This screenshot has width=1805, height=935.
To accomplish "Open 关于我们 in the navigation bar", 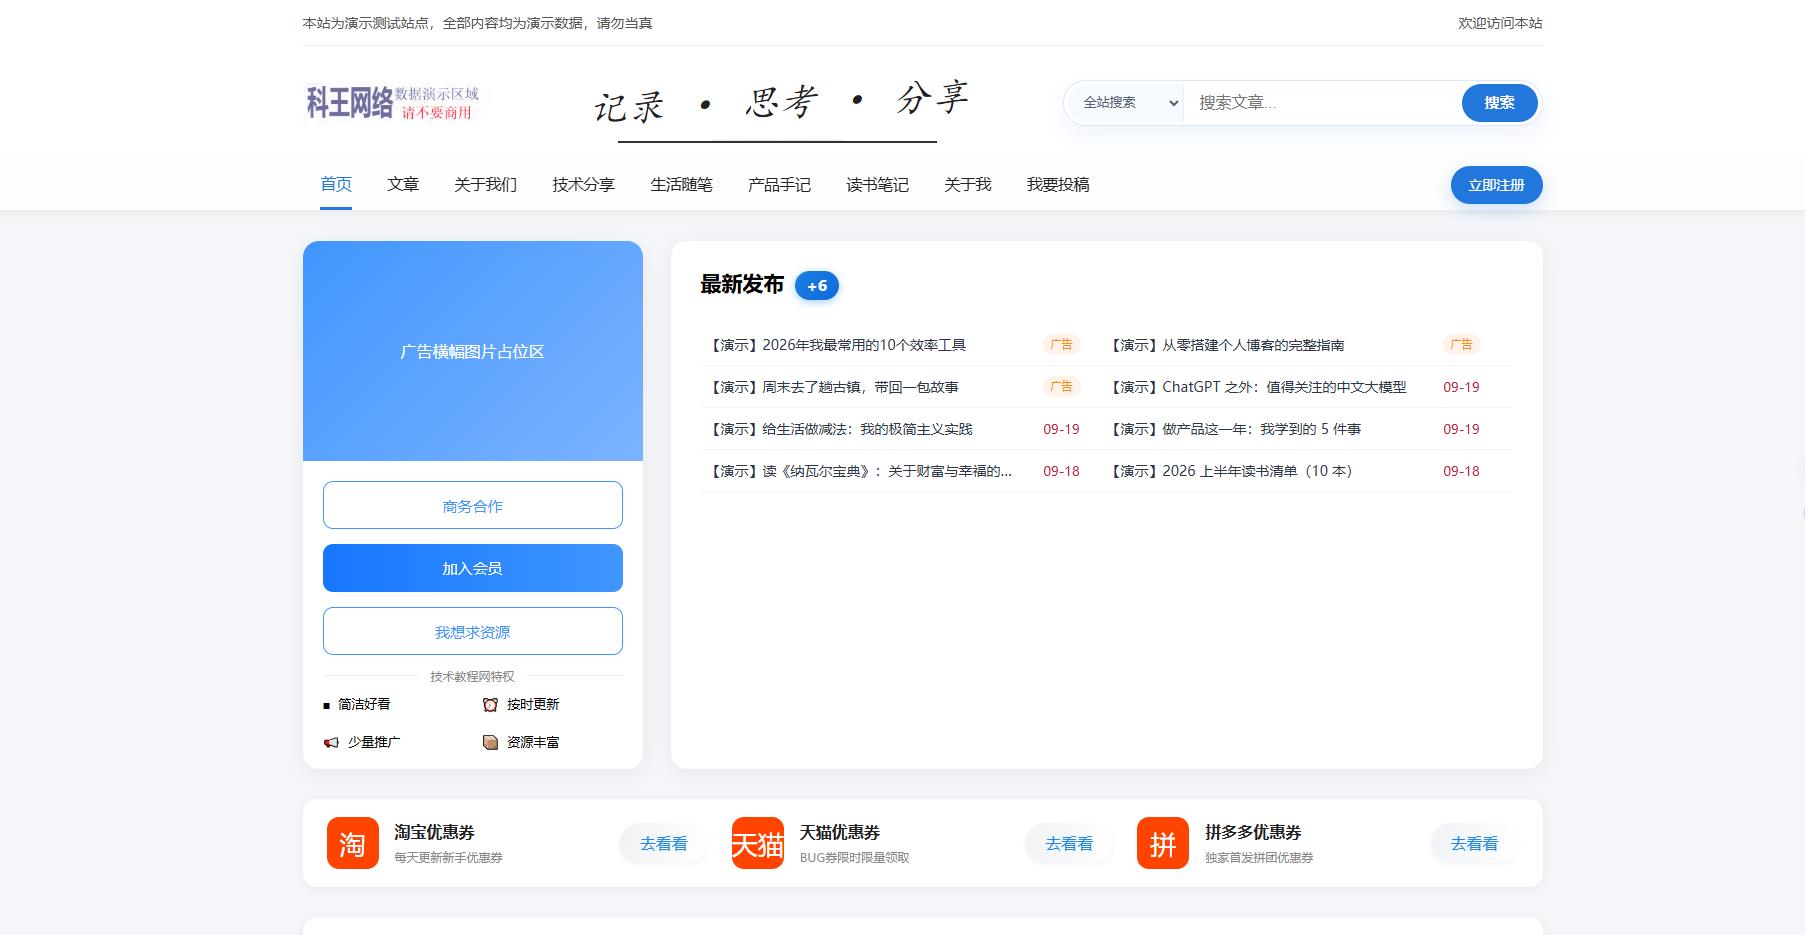I will coord(485,185).
